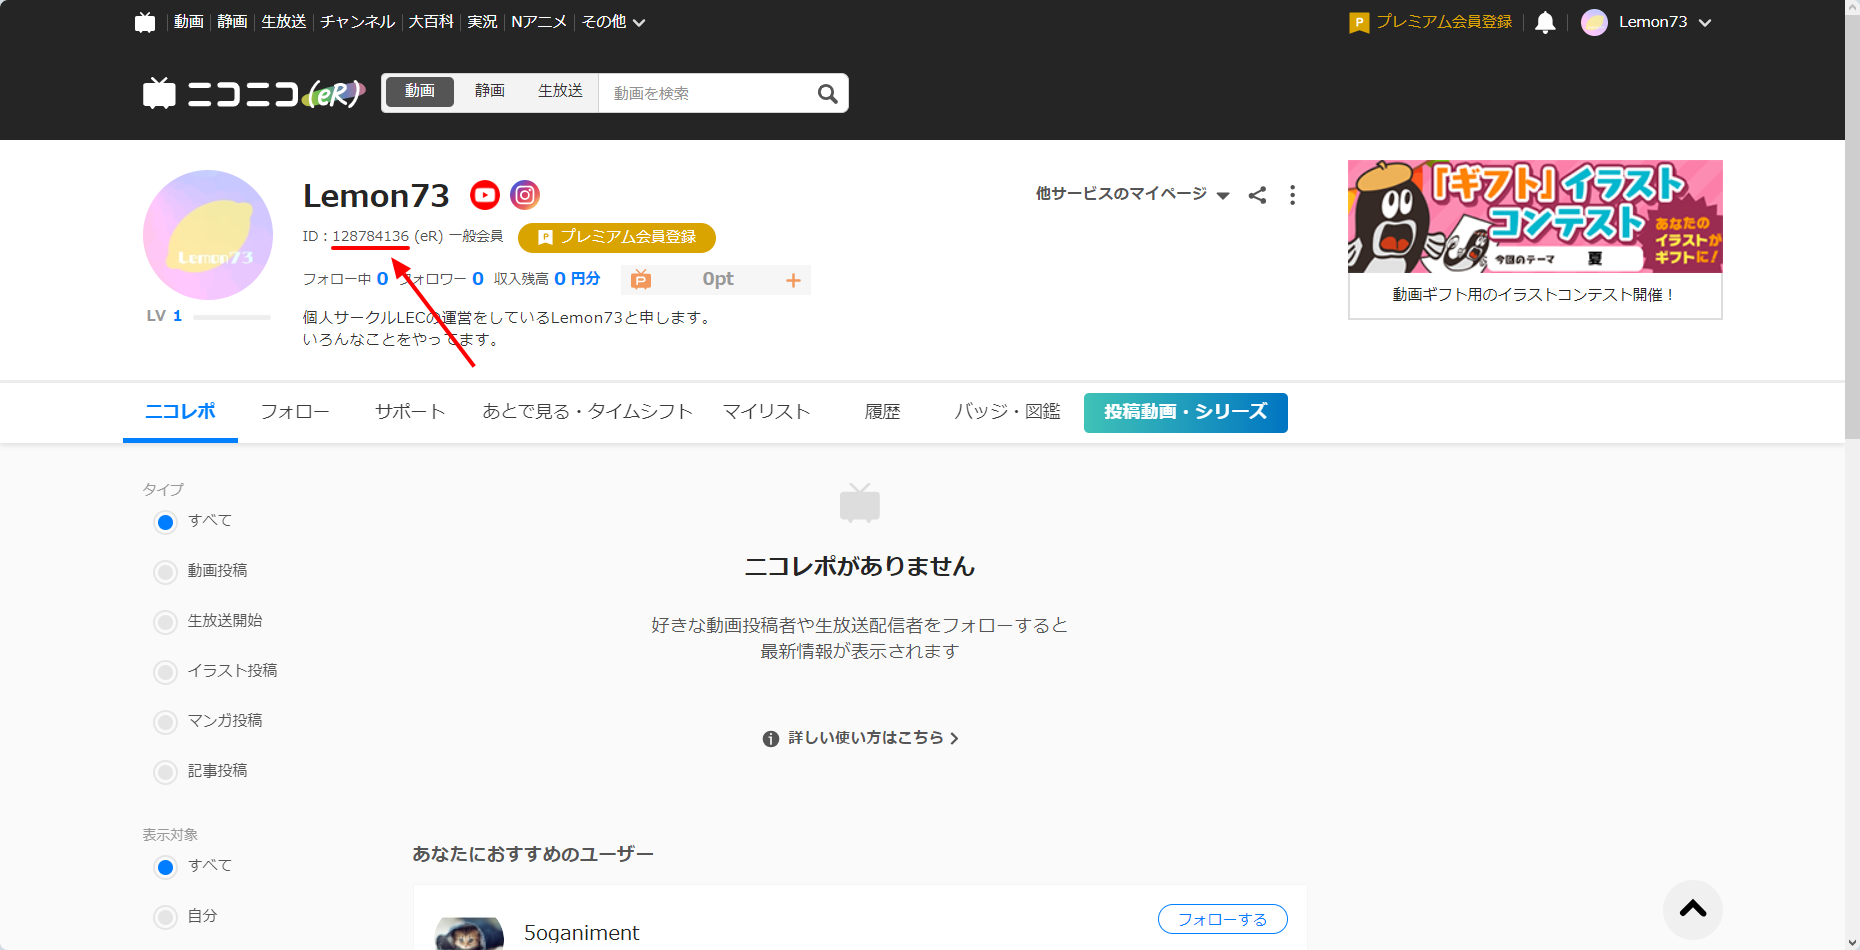This screenshot has height=950, width=1860.
Task: Open the share icon on the profile
Action: coord(1257,195)
